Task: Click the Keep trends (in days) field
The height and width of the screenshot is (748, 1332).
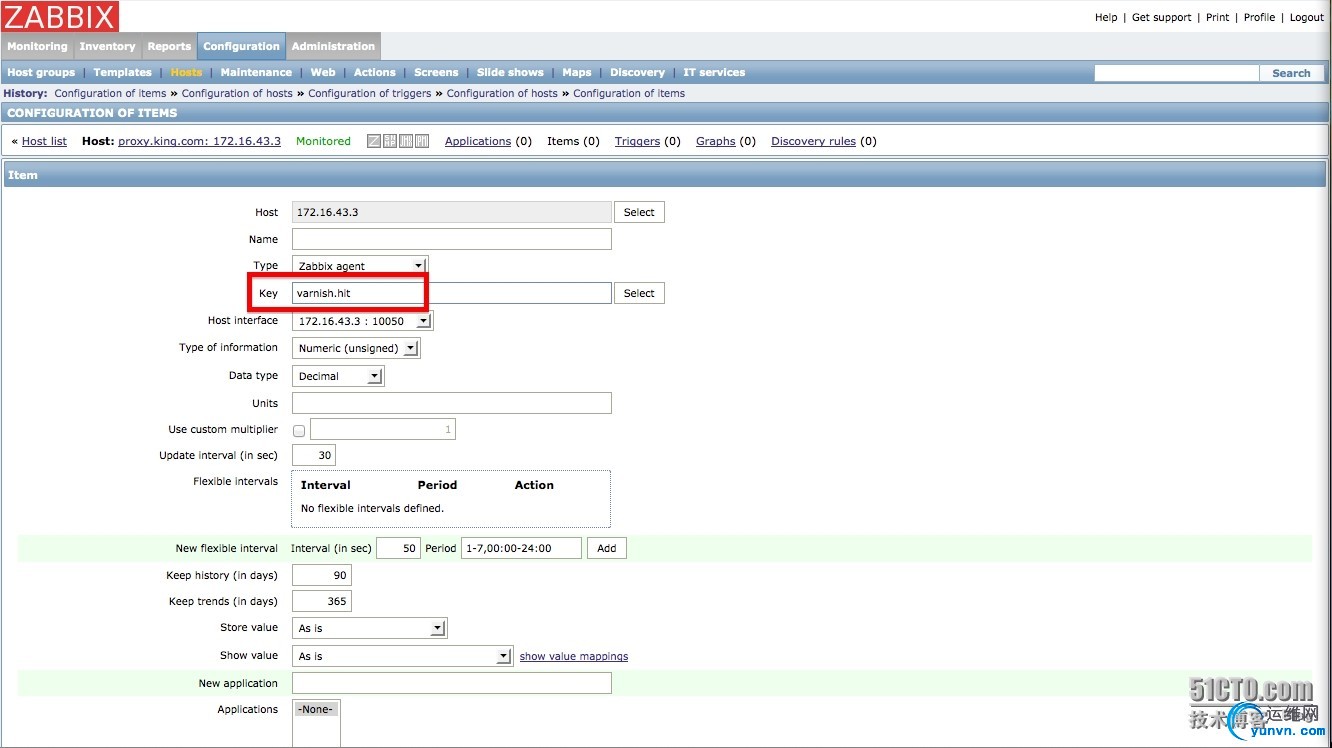Action: (x=322, y=601)
